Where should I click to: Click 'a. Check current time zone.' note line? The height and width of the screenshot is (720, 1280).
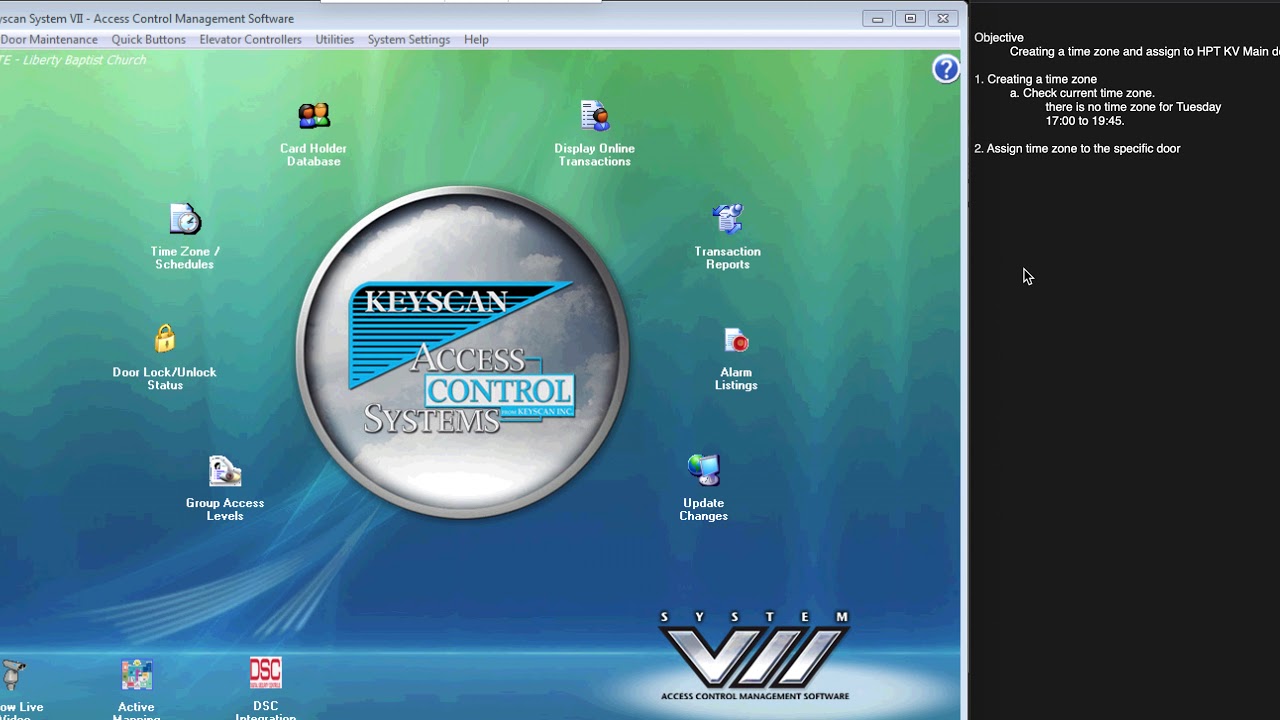click(1082, 93)
